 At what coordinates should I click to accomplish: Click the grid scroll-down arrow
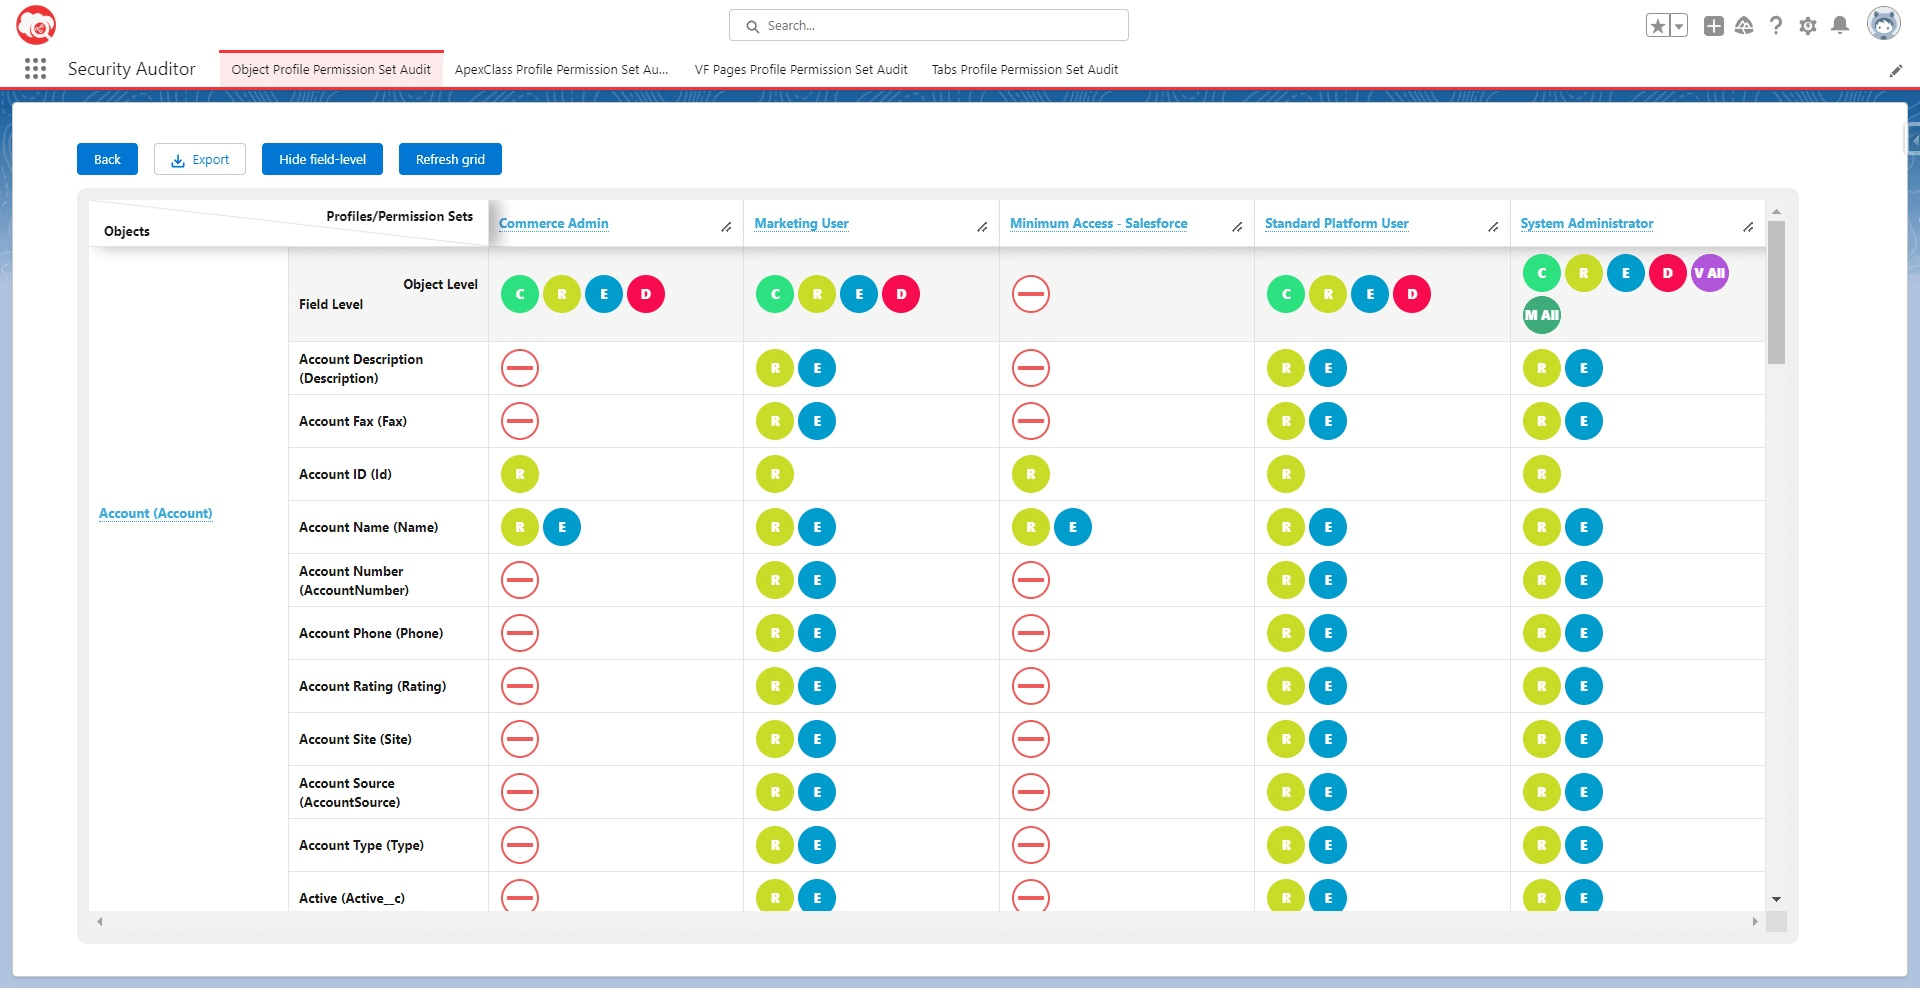point(1776,900)
